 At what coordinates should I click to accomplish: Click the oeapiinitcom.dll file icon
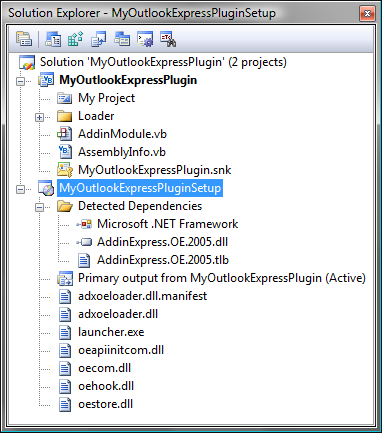click(65, 350)
